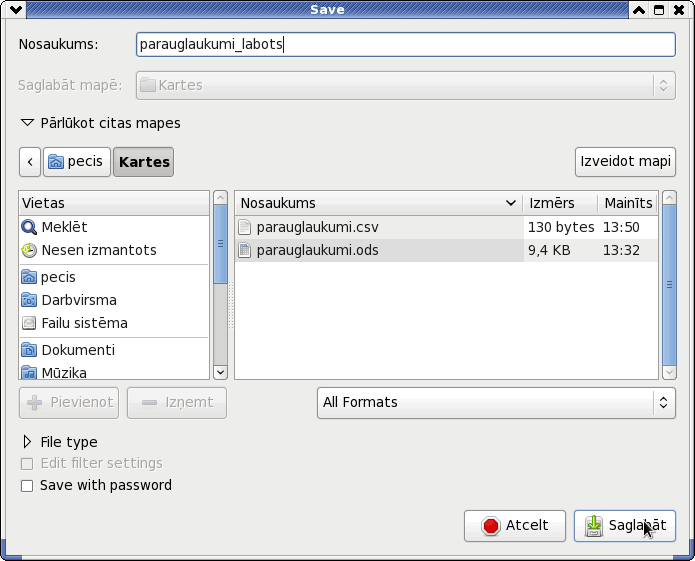Select the parauglaukumi.ods file name
Image resolution: width=695 pixels, height=561 pixels.
click(317, 250)
